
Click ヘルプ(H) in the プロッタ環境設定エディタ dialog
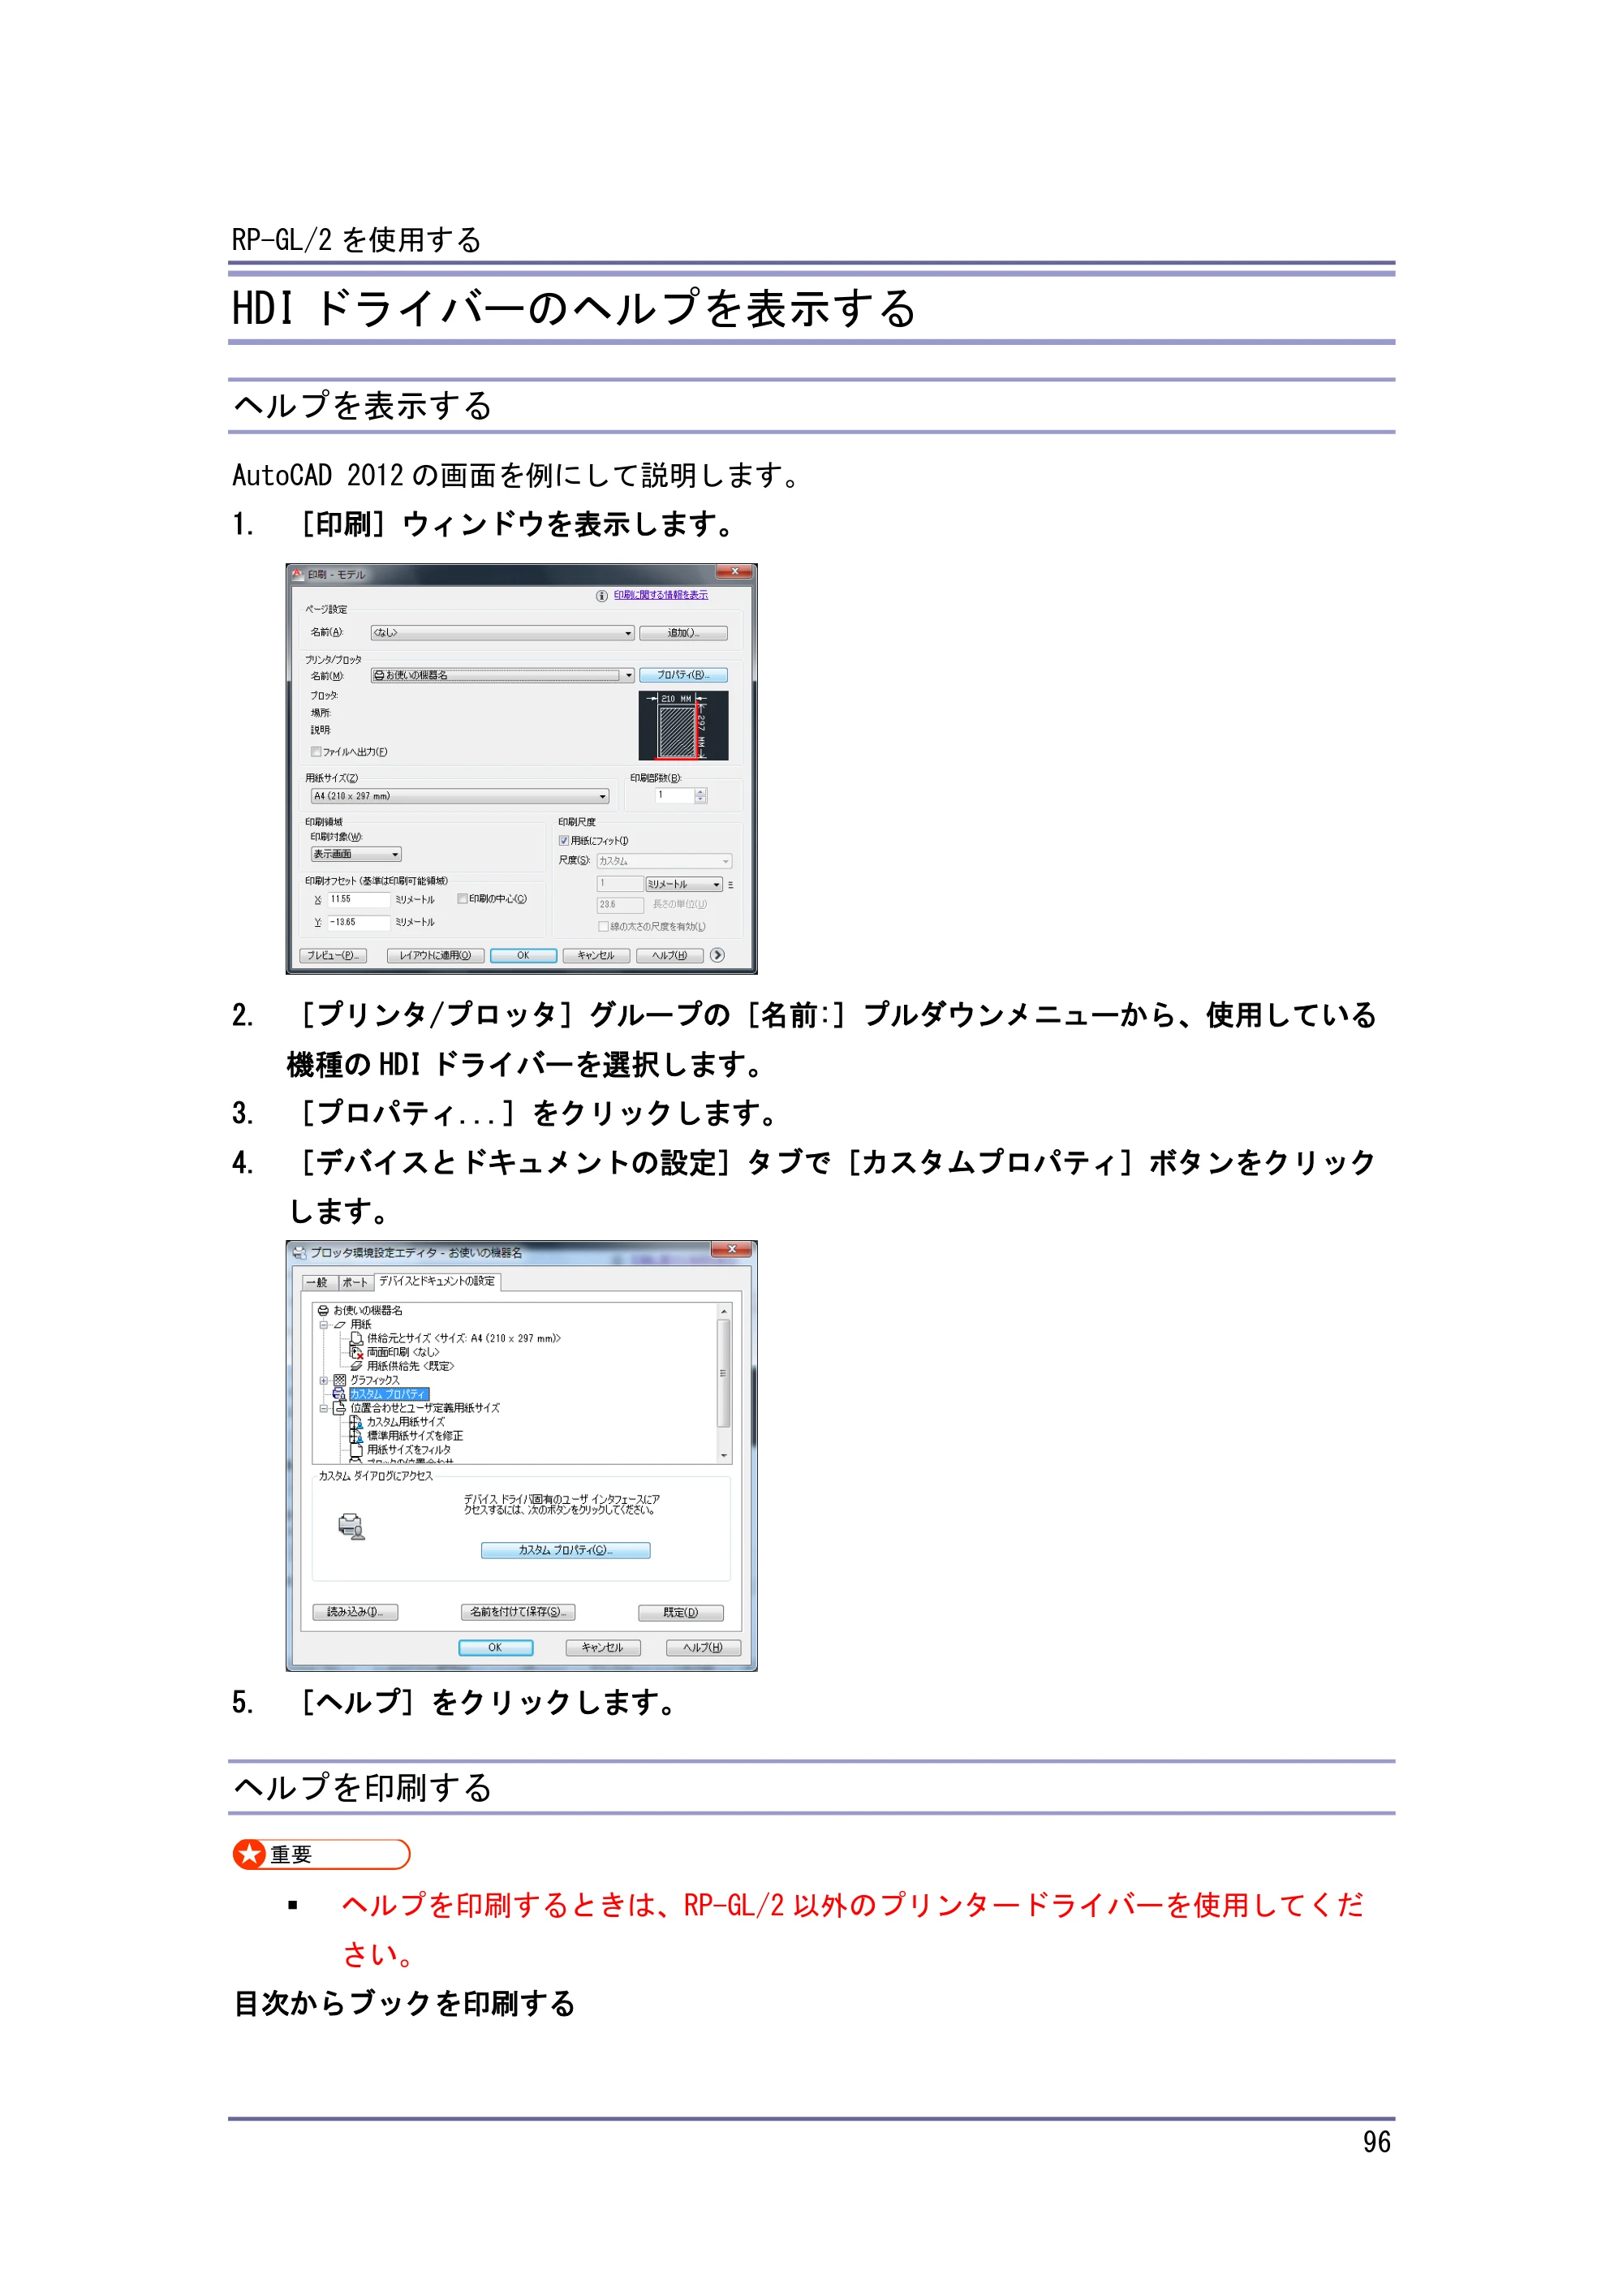703,1648
